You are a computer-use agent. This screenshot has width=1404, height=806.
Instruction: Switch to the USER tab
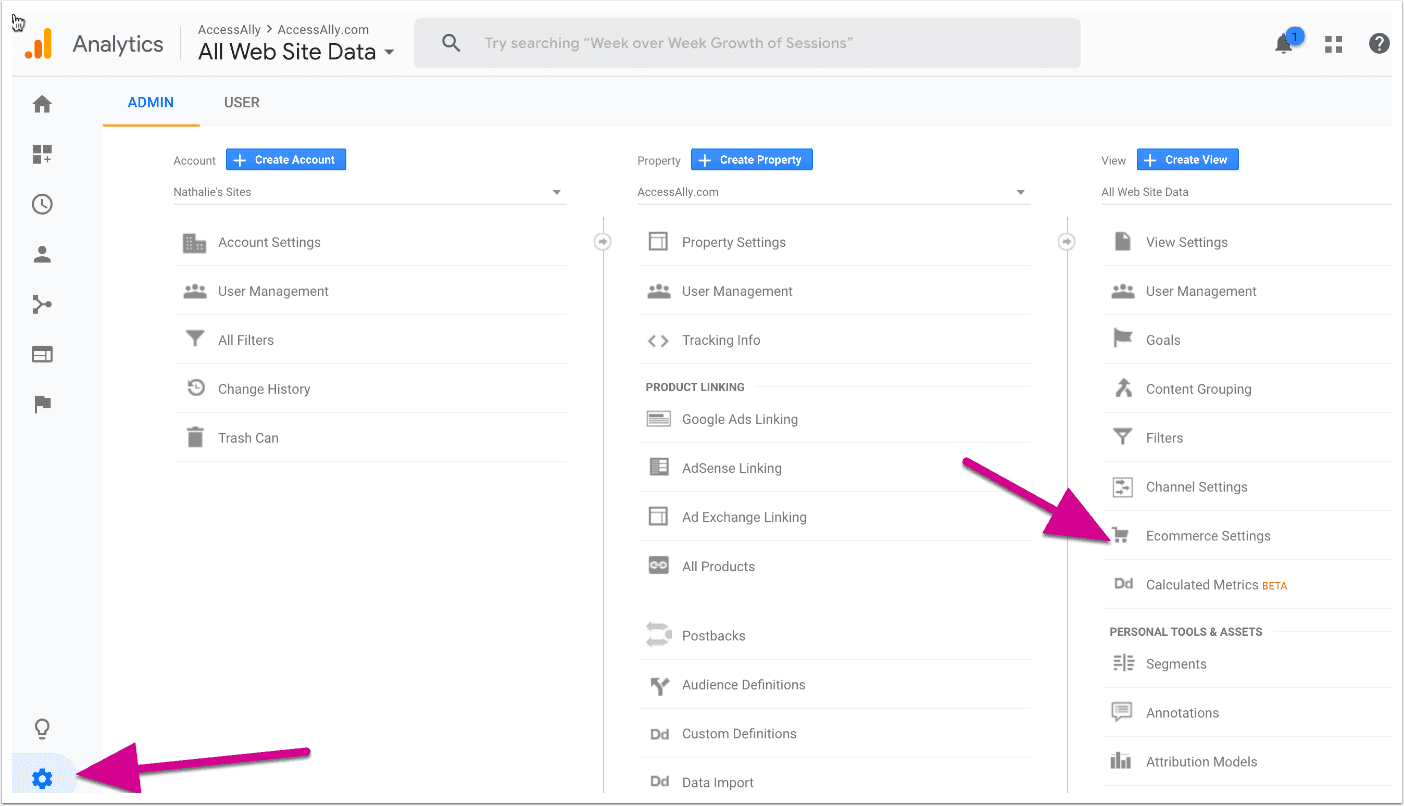click(x=242, y=102)
